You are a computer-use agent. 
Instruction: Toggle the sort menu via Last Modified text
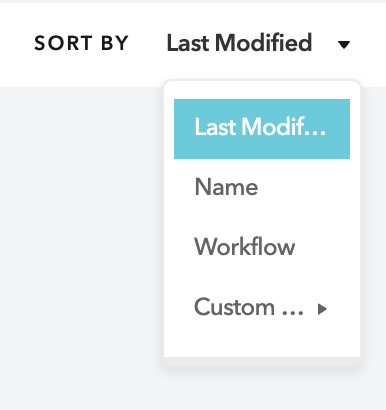239,43
